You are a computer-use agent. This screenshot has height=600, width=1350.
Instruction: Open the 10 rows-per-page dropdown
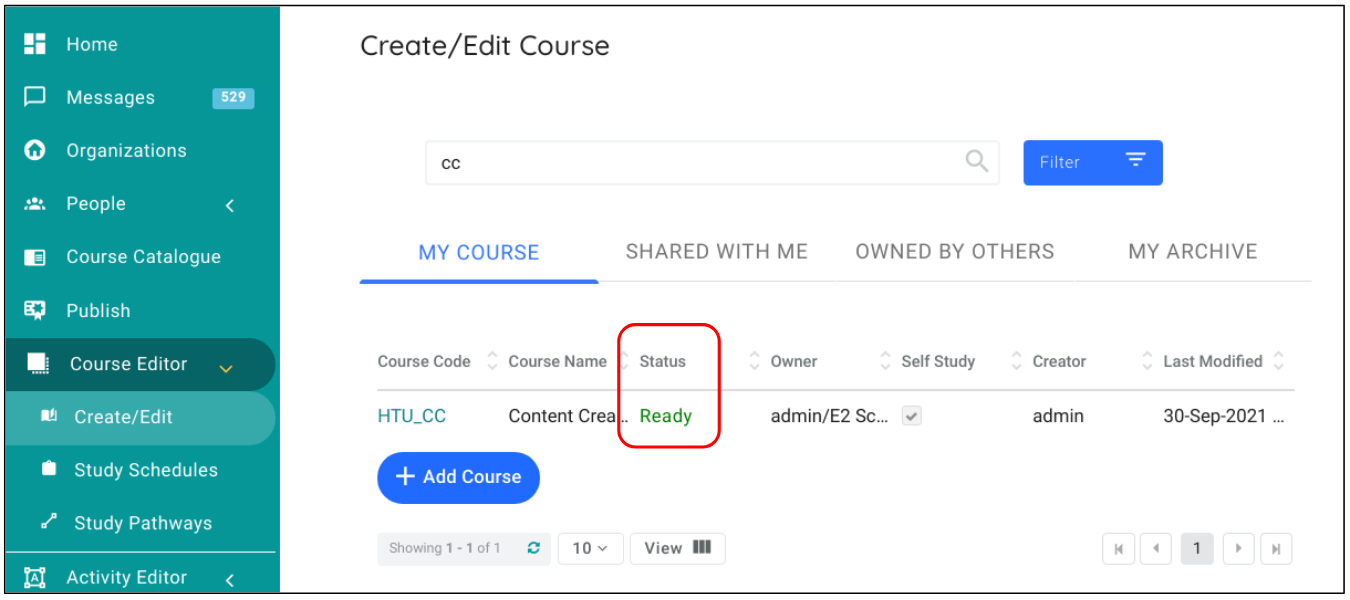[590, 548]
